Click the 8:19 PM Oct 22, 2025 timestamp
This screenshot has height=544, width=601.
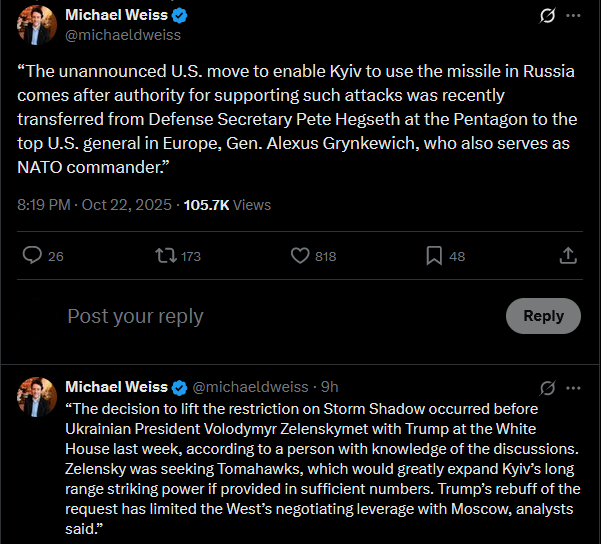pyautogui.click(x=94, y=205)
